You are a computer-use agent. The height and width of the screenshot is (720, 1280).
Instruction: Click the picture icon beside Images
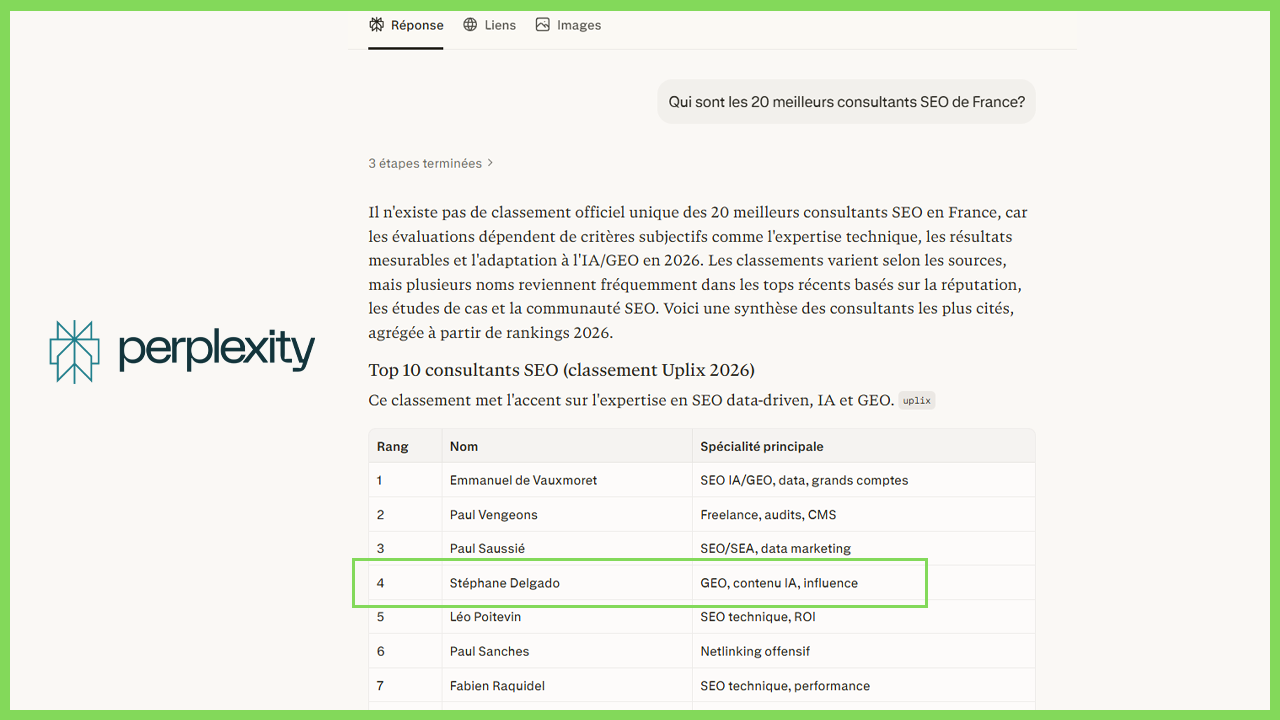pos(542,25)
